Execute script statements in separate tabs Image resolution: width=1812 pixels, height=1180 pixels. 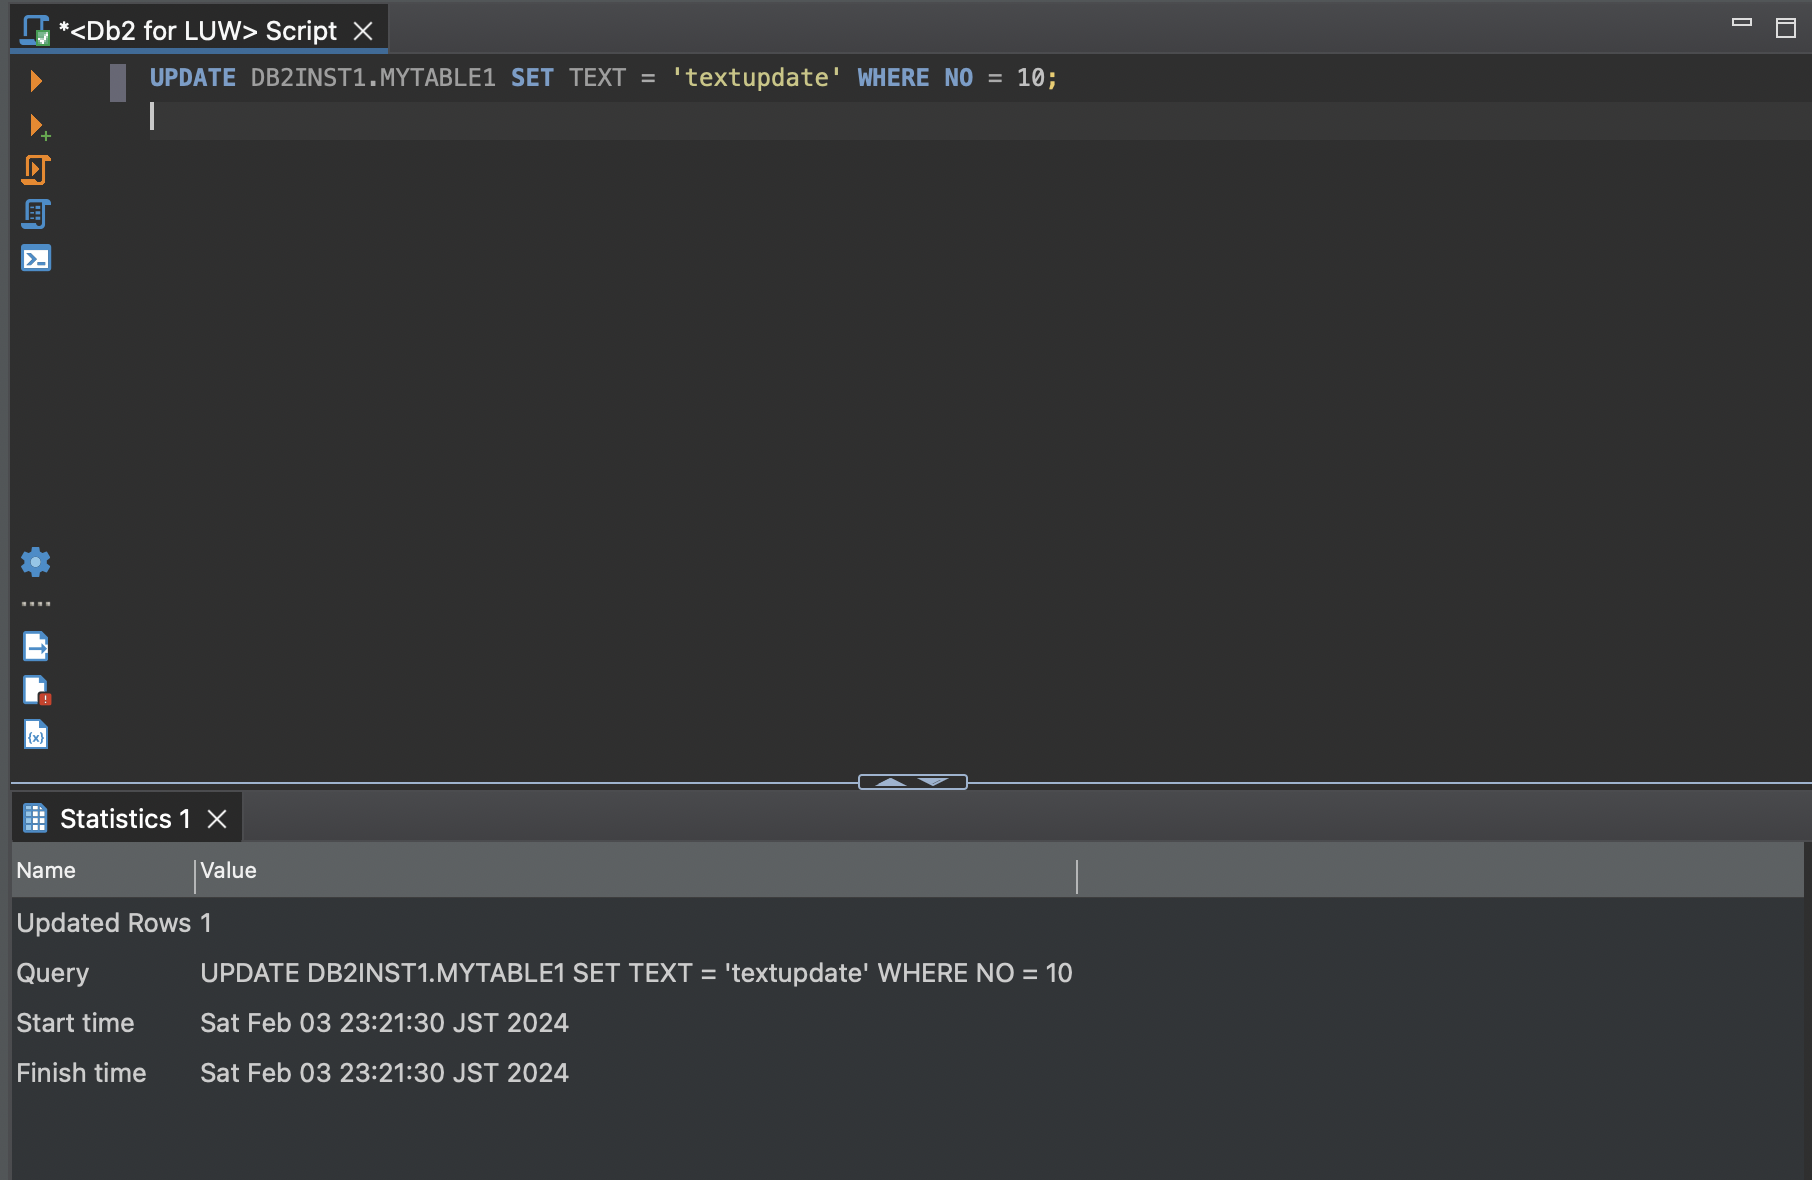(36, 214)
